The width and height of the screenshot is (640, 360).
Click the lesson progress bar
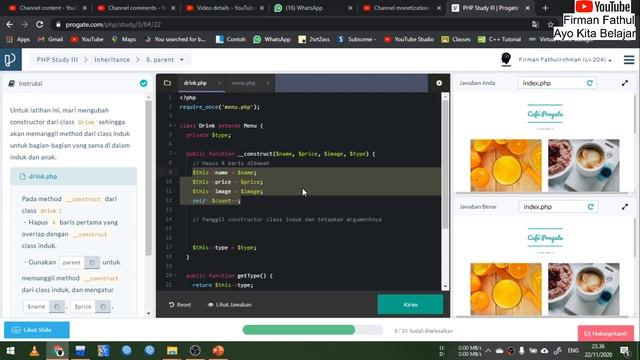pos(312,330)
